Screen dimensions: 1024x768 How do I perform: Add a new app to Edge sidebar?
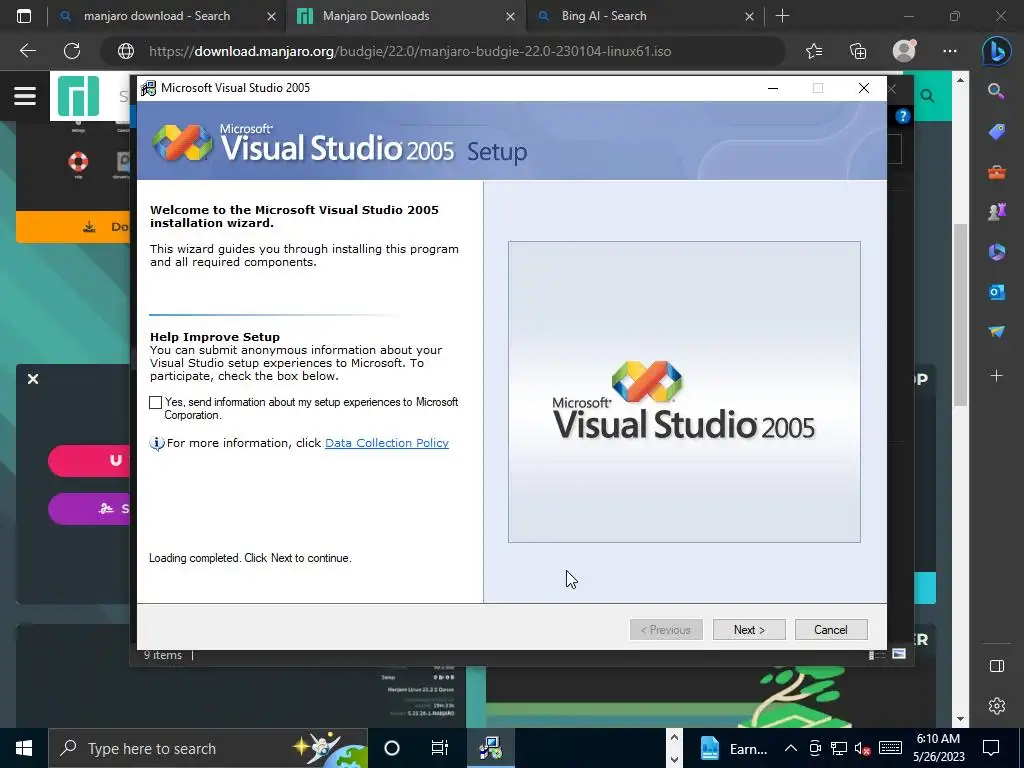(x=997, y=376)
